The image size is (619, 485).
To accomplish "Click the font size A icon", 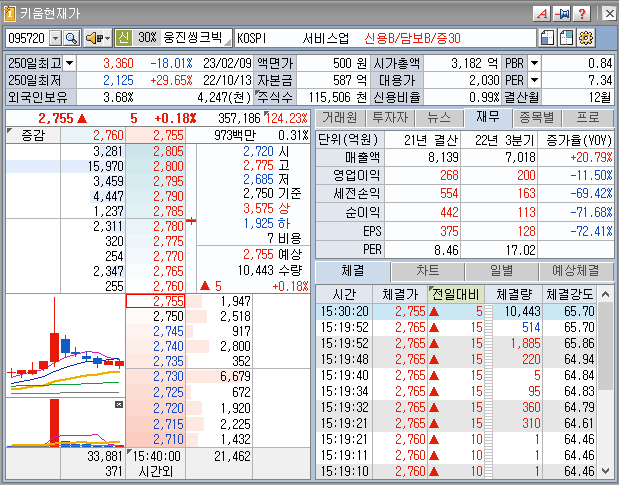I will pyautogui.click(x=542, y=14).
